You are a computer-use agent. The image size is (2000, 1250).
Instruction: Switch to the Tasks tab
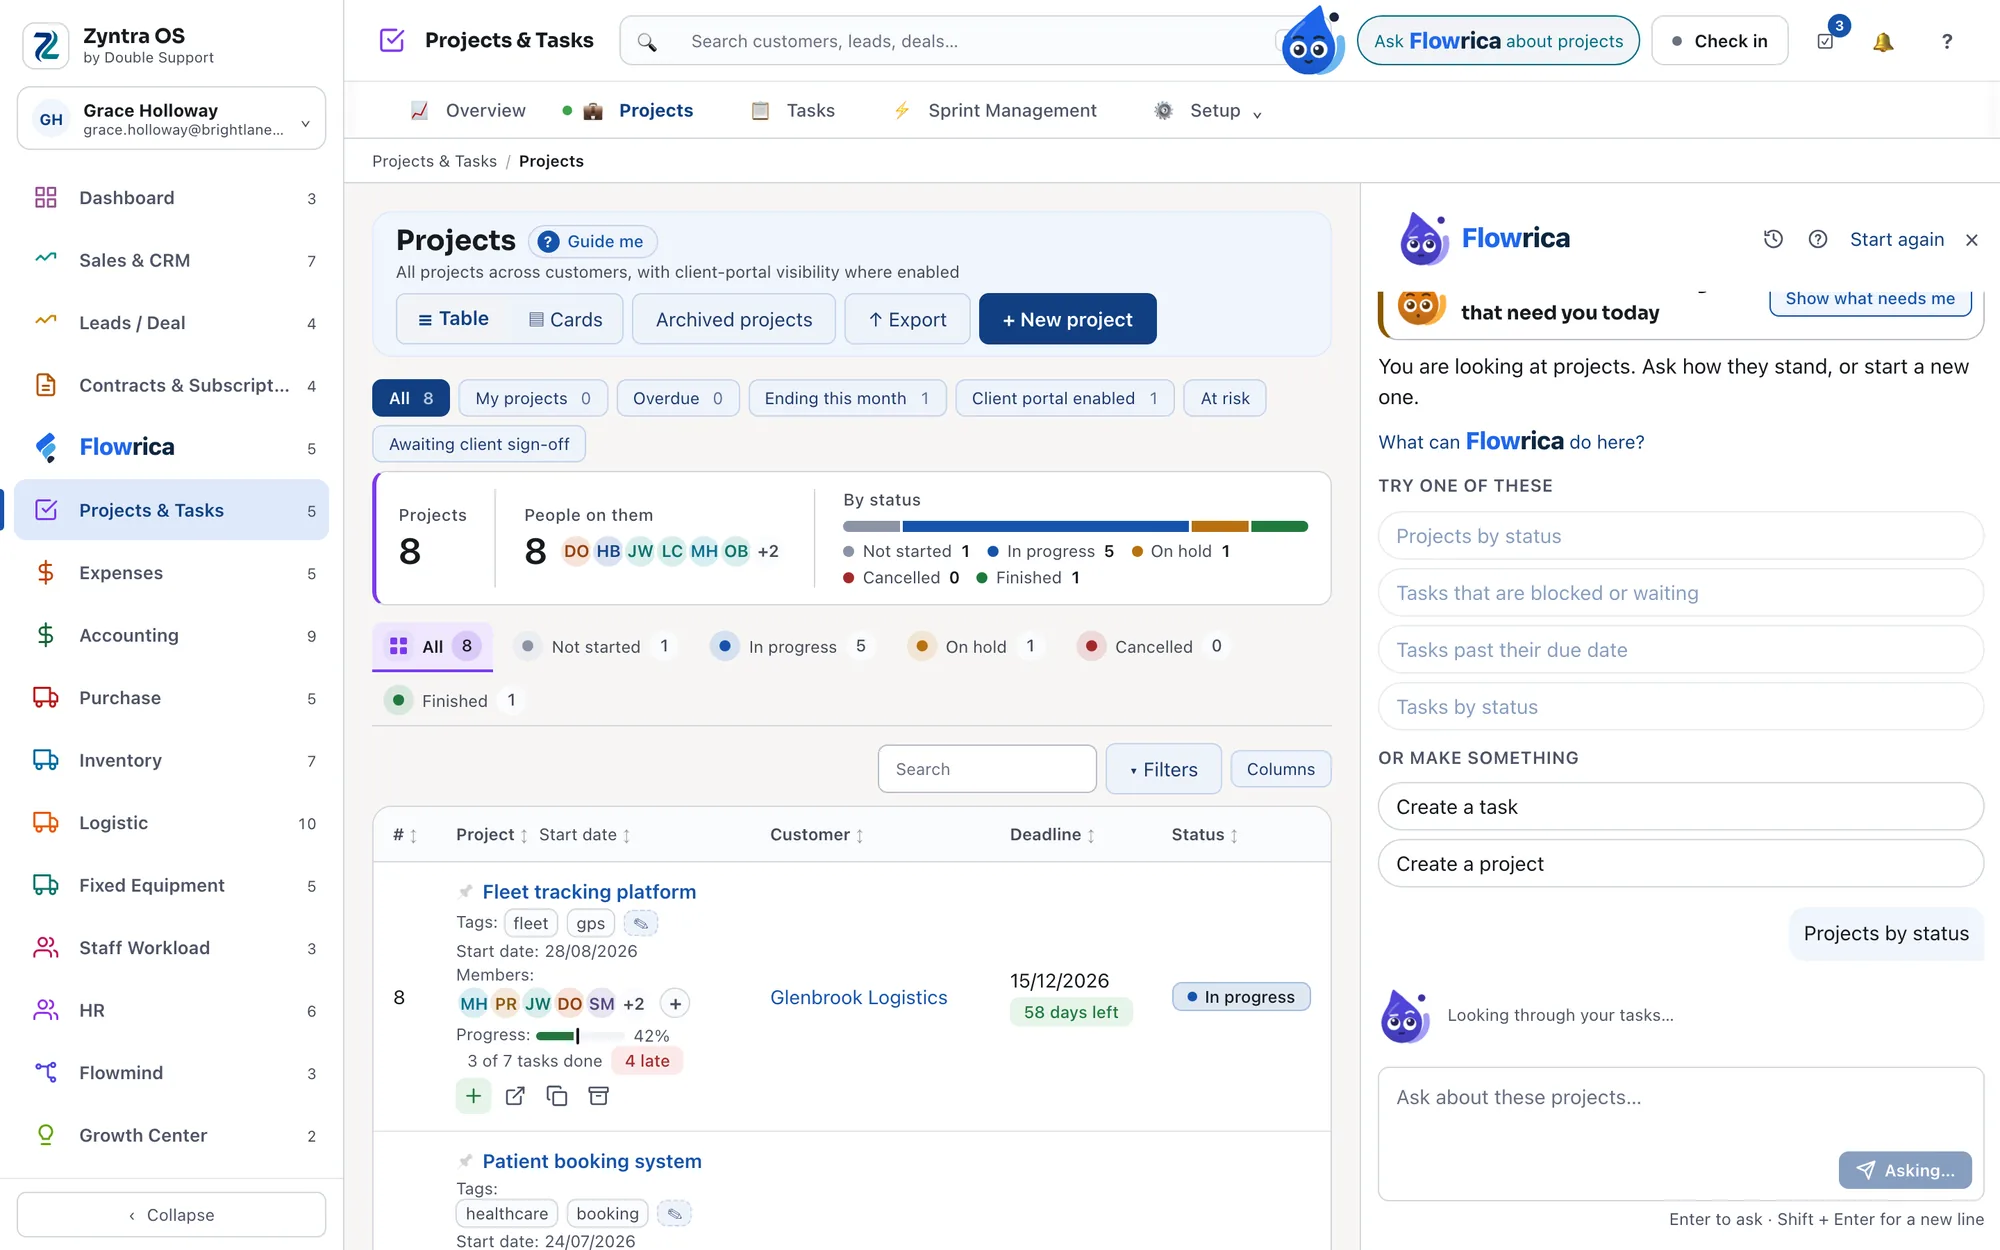pos(793,111)
